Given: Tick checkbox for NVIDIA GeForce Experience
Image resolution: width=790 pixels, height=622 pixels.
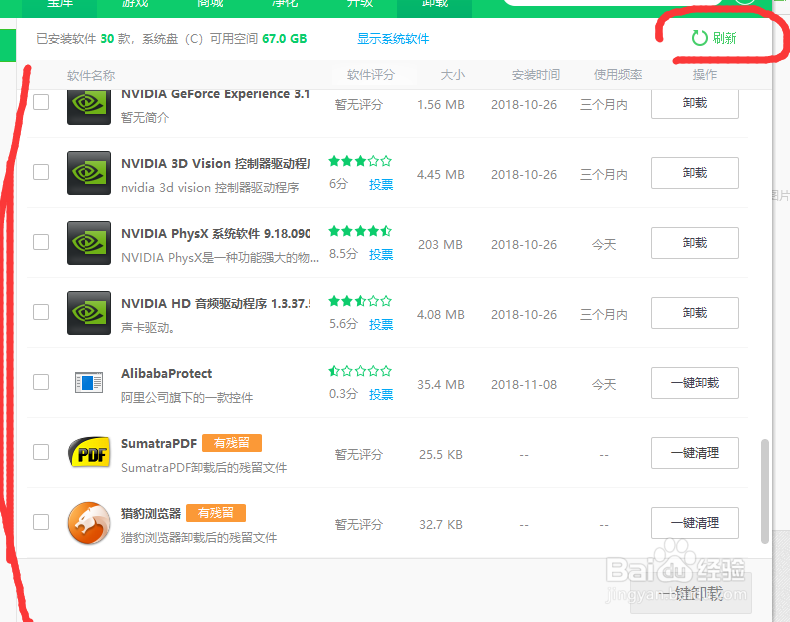Looking at the screenshot, I should coord(41,102).
